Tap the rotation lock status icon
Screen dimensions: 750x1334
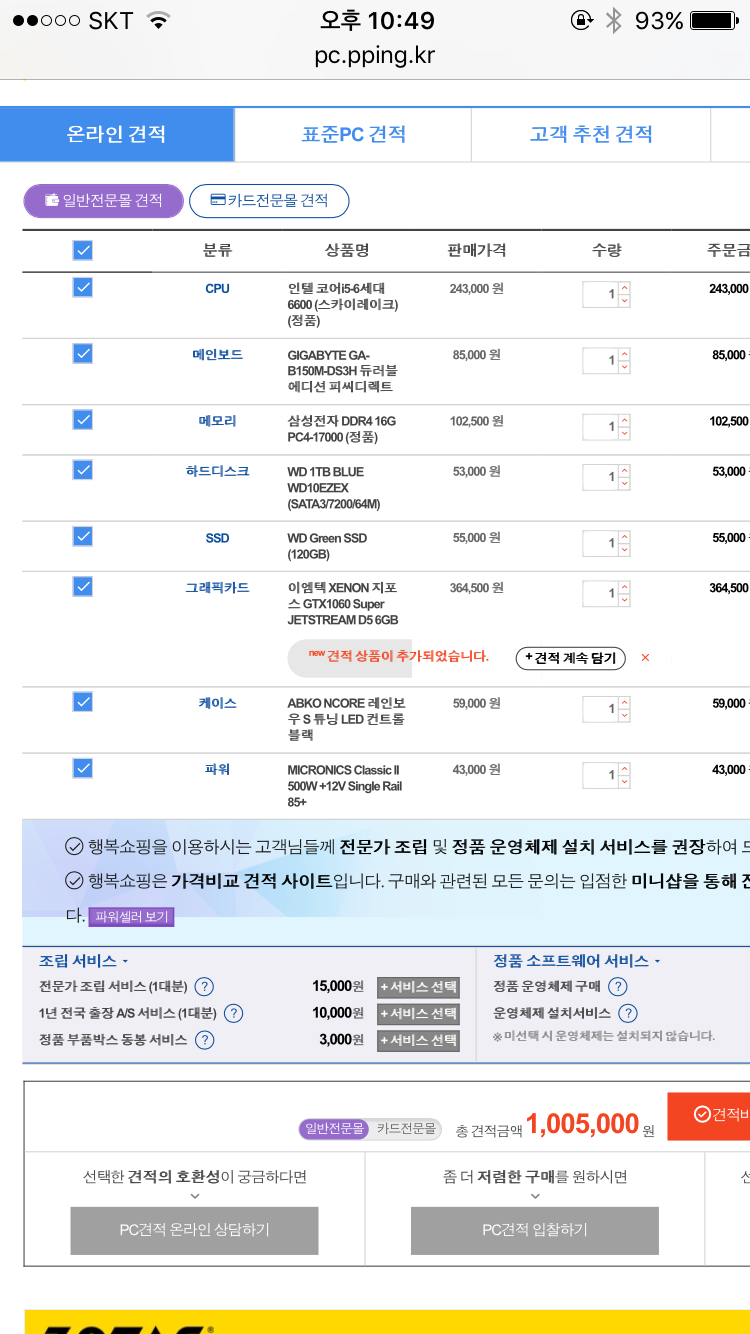coord(581,21)
